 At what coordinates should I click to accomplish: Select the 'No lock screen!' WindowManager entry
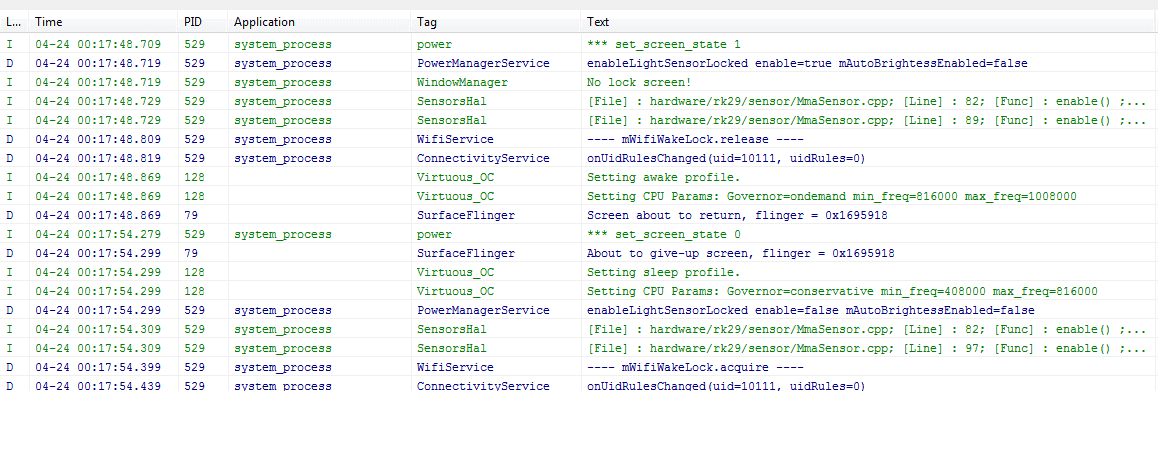click(579, 82)
